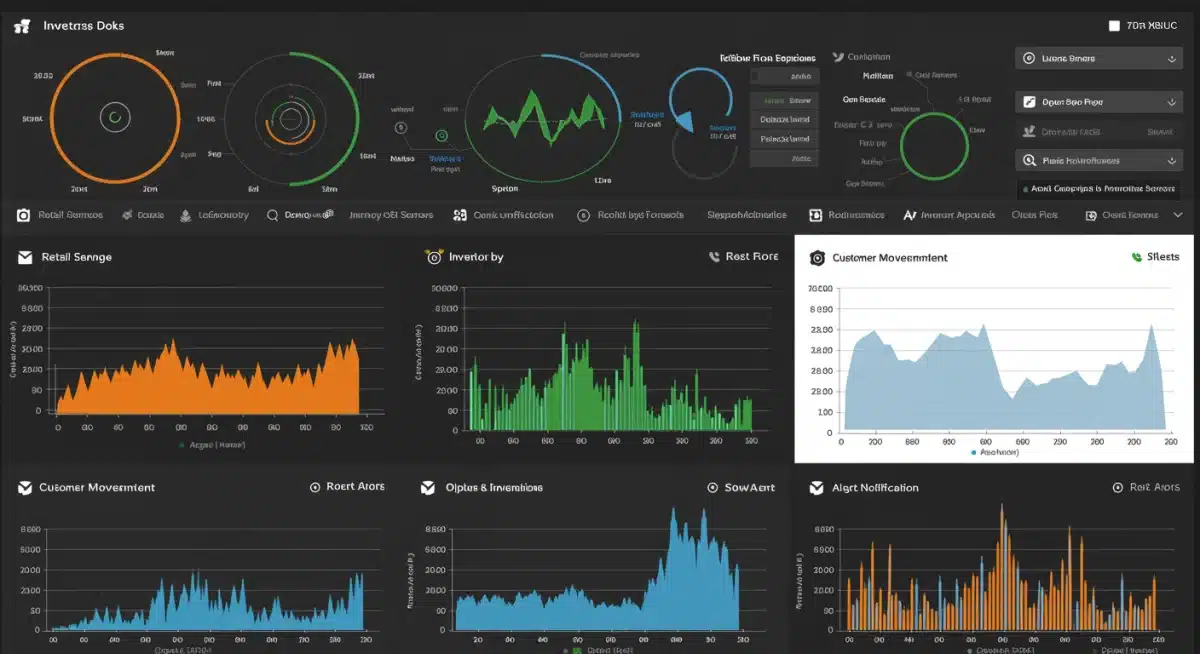The image size is (1200, 654).
Task: Click the download faces icon in right sidebar
Action: tap(1027, 131)
